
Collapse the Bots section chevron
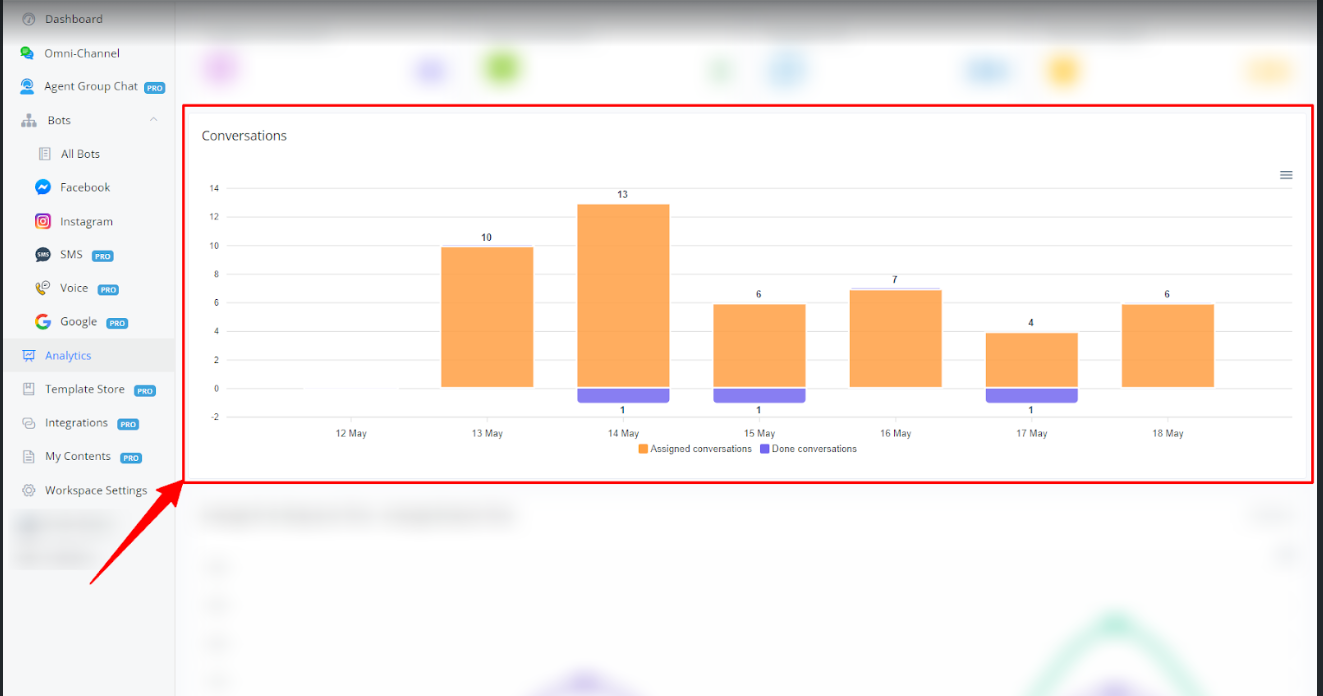point(153,120)
